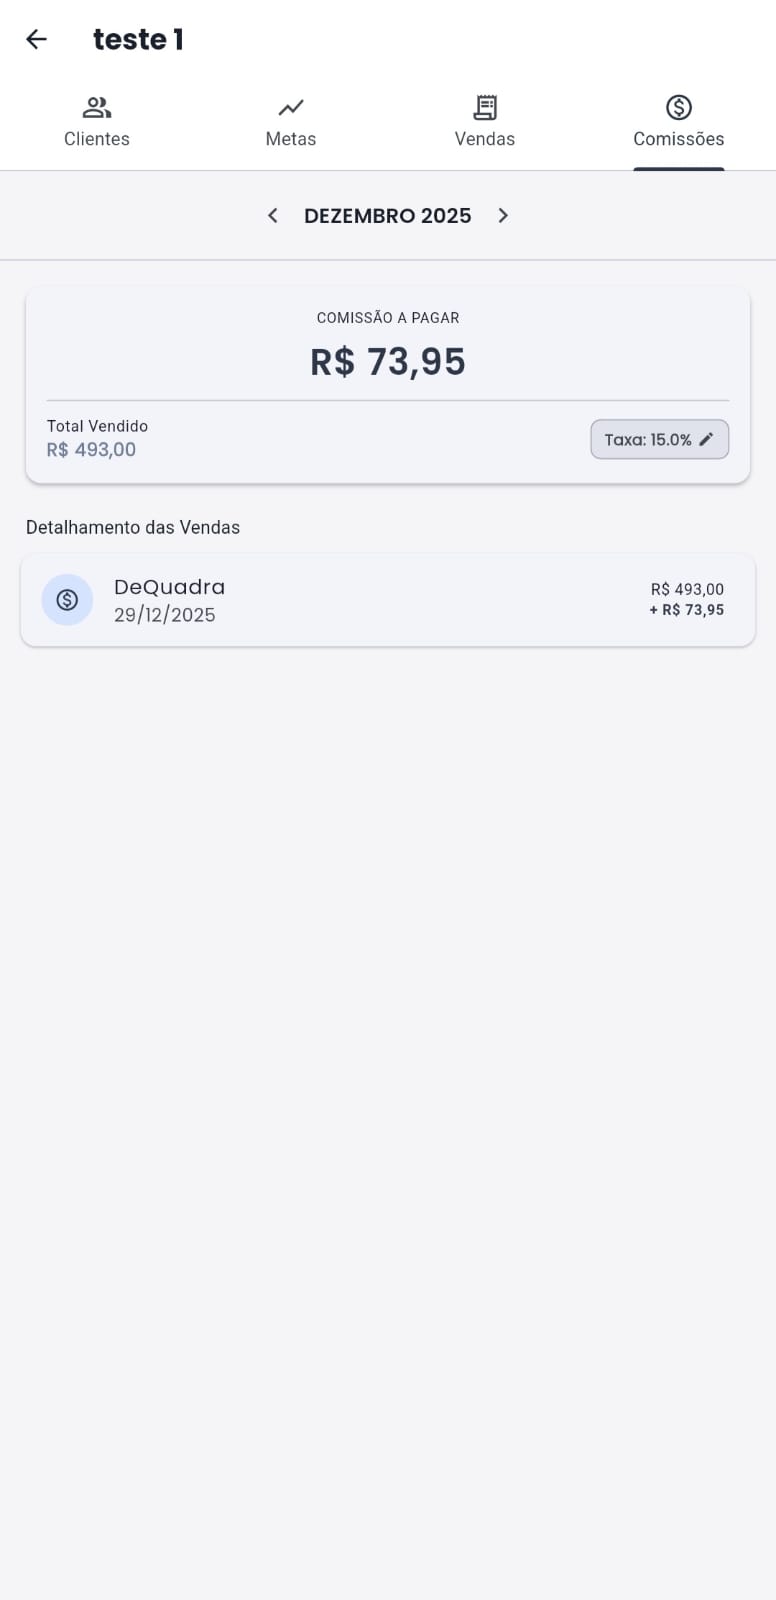The width and height of the screenshot is (776, 1600).
Task: Advance to next month with right chevron
Action: 503,216
